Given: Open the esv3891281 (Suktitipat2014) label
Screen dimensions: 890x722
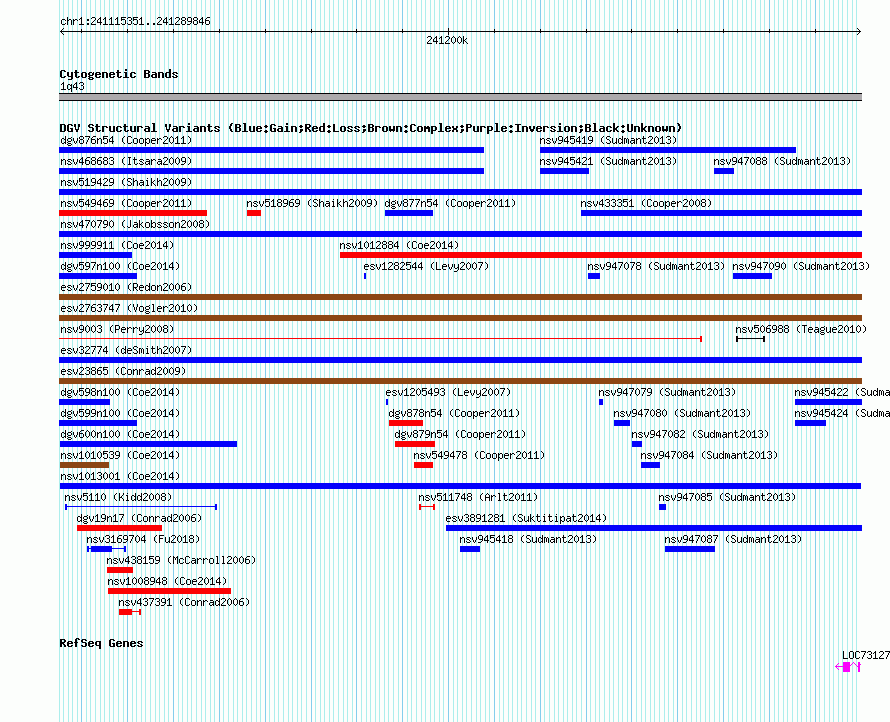Looking at the screenshot, I should coord(526,518).
